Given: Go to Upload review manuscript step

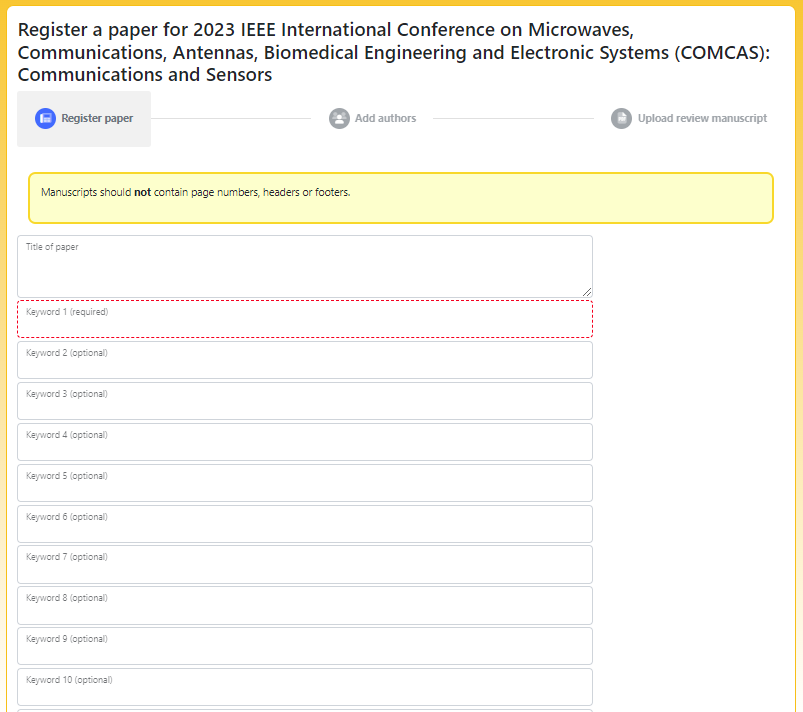Looking at the screenshot, I should pos(689,118).
